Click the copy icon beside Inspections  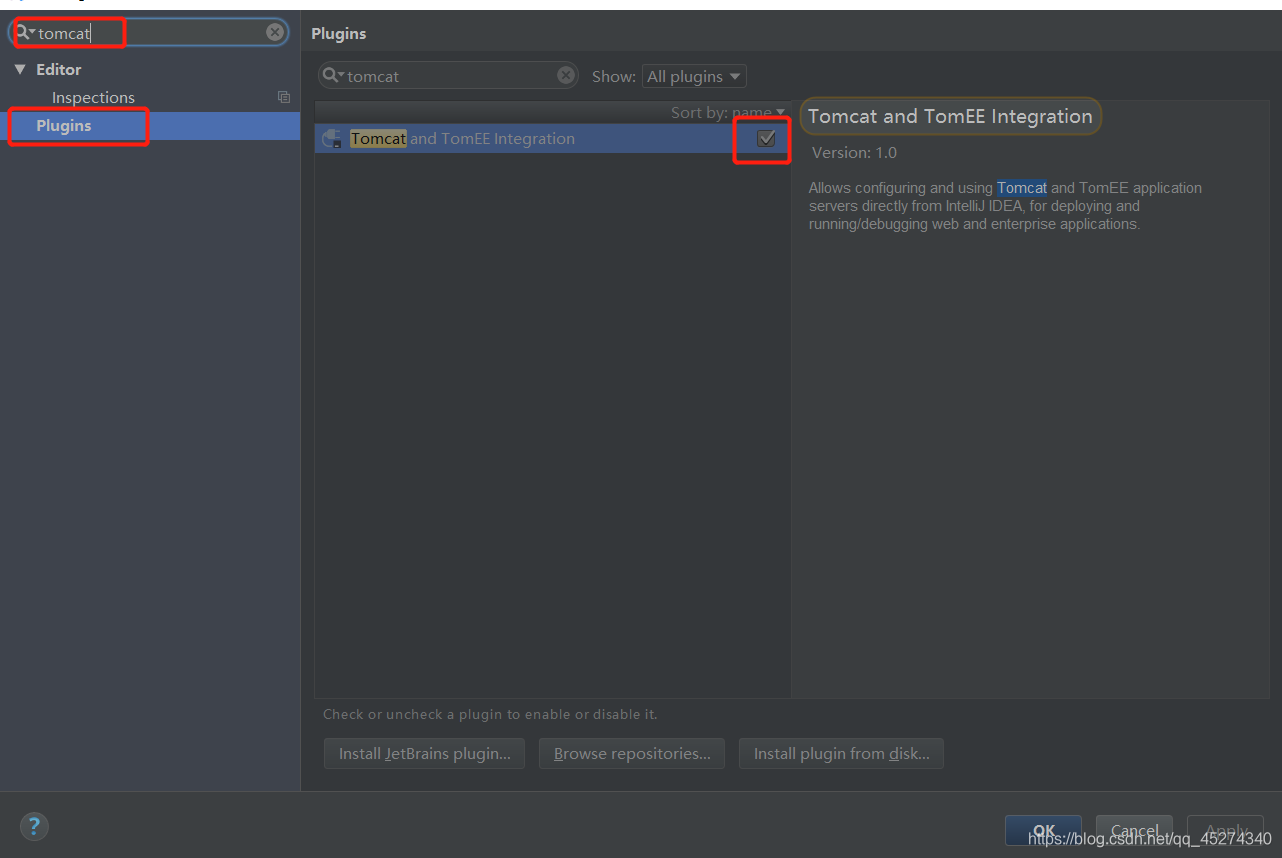point(284,97)
